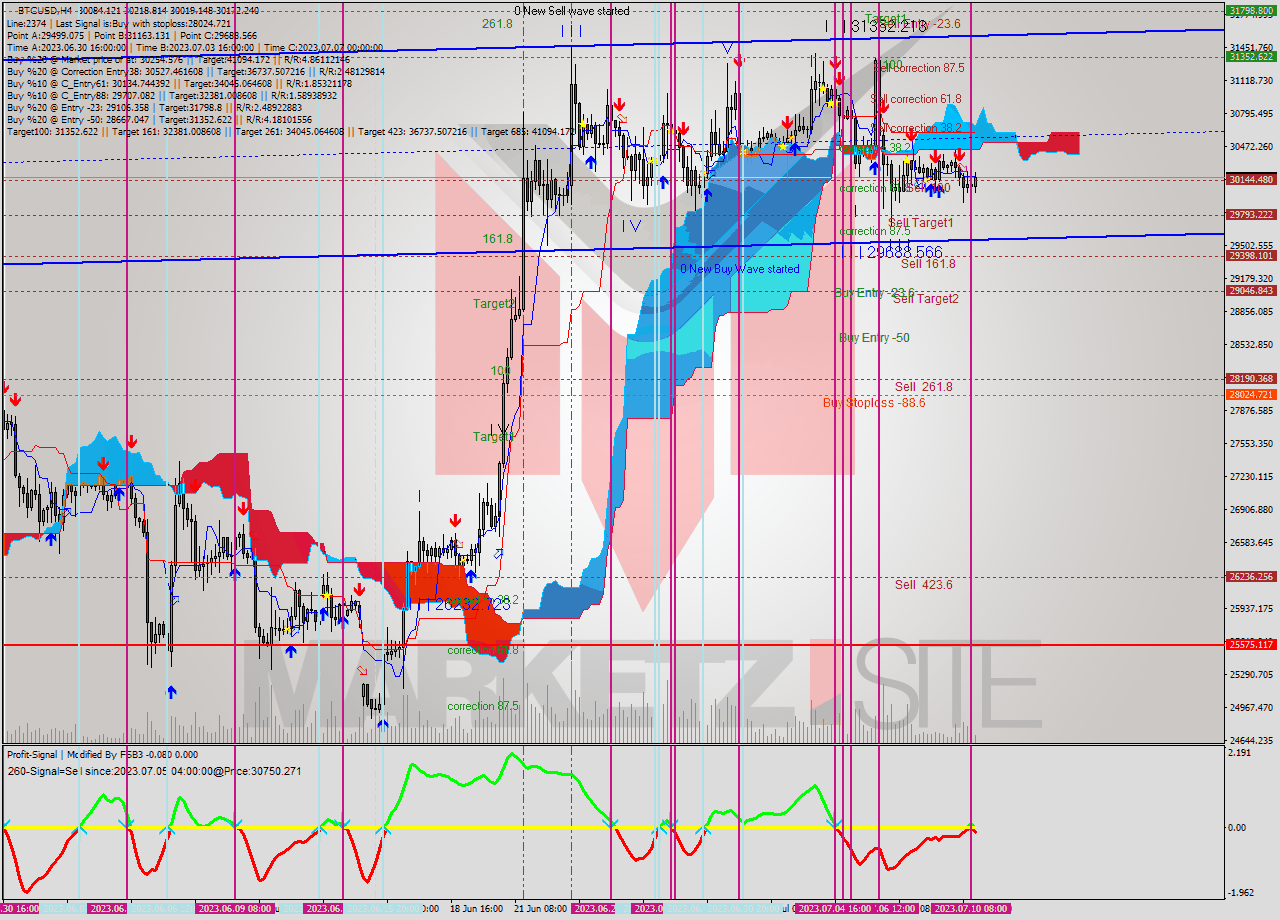Image resolution: width=1280 pixels, height=920 pixels.
Task: Click the 'Sell 423.6' label
Action: pyautogui.click(x=923, y=585)
